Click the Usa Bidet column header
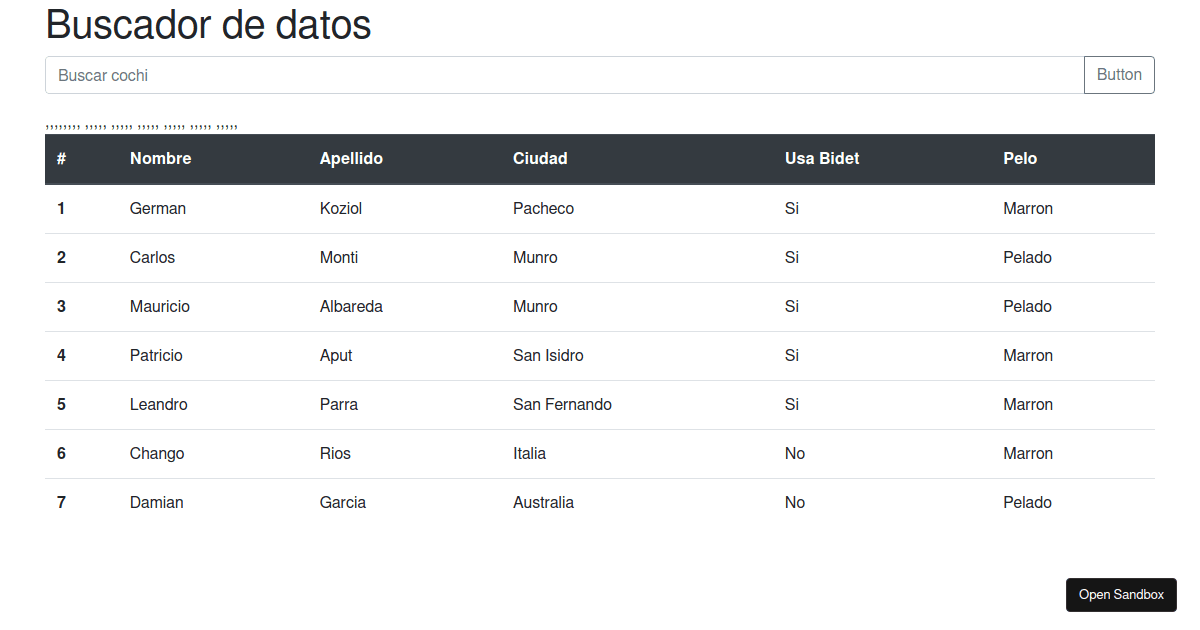The width and height of the screenshot is (1200, 630). pos(822,158)
